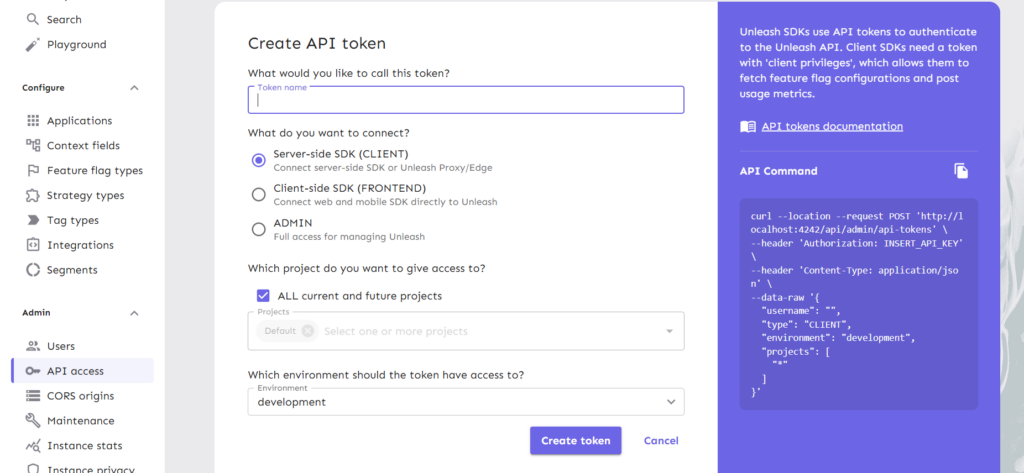Image resolution: width=1024 pixels, height=473 pixels.
Task: Click the Segments icon in the sidebar
Action: tap(33, 270)
